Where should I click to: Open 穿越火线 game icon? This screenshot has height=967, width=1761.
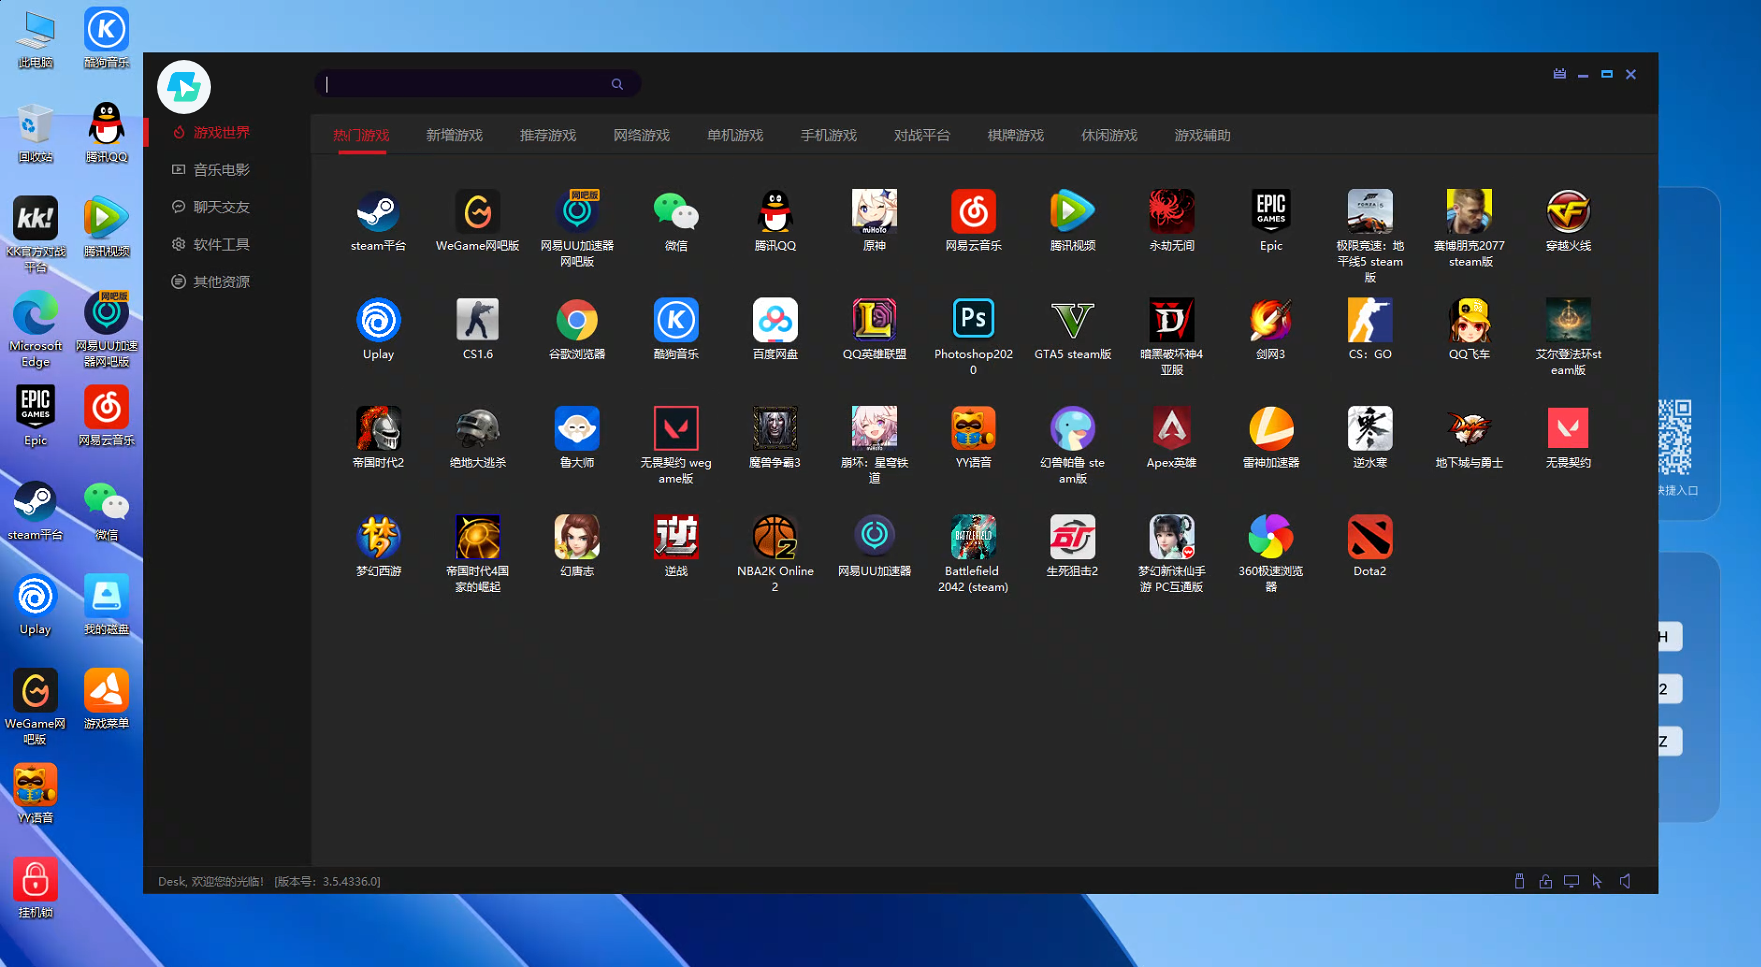1568,212
